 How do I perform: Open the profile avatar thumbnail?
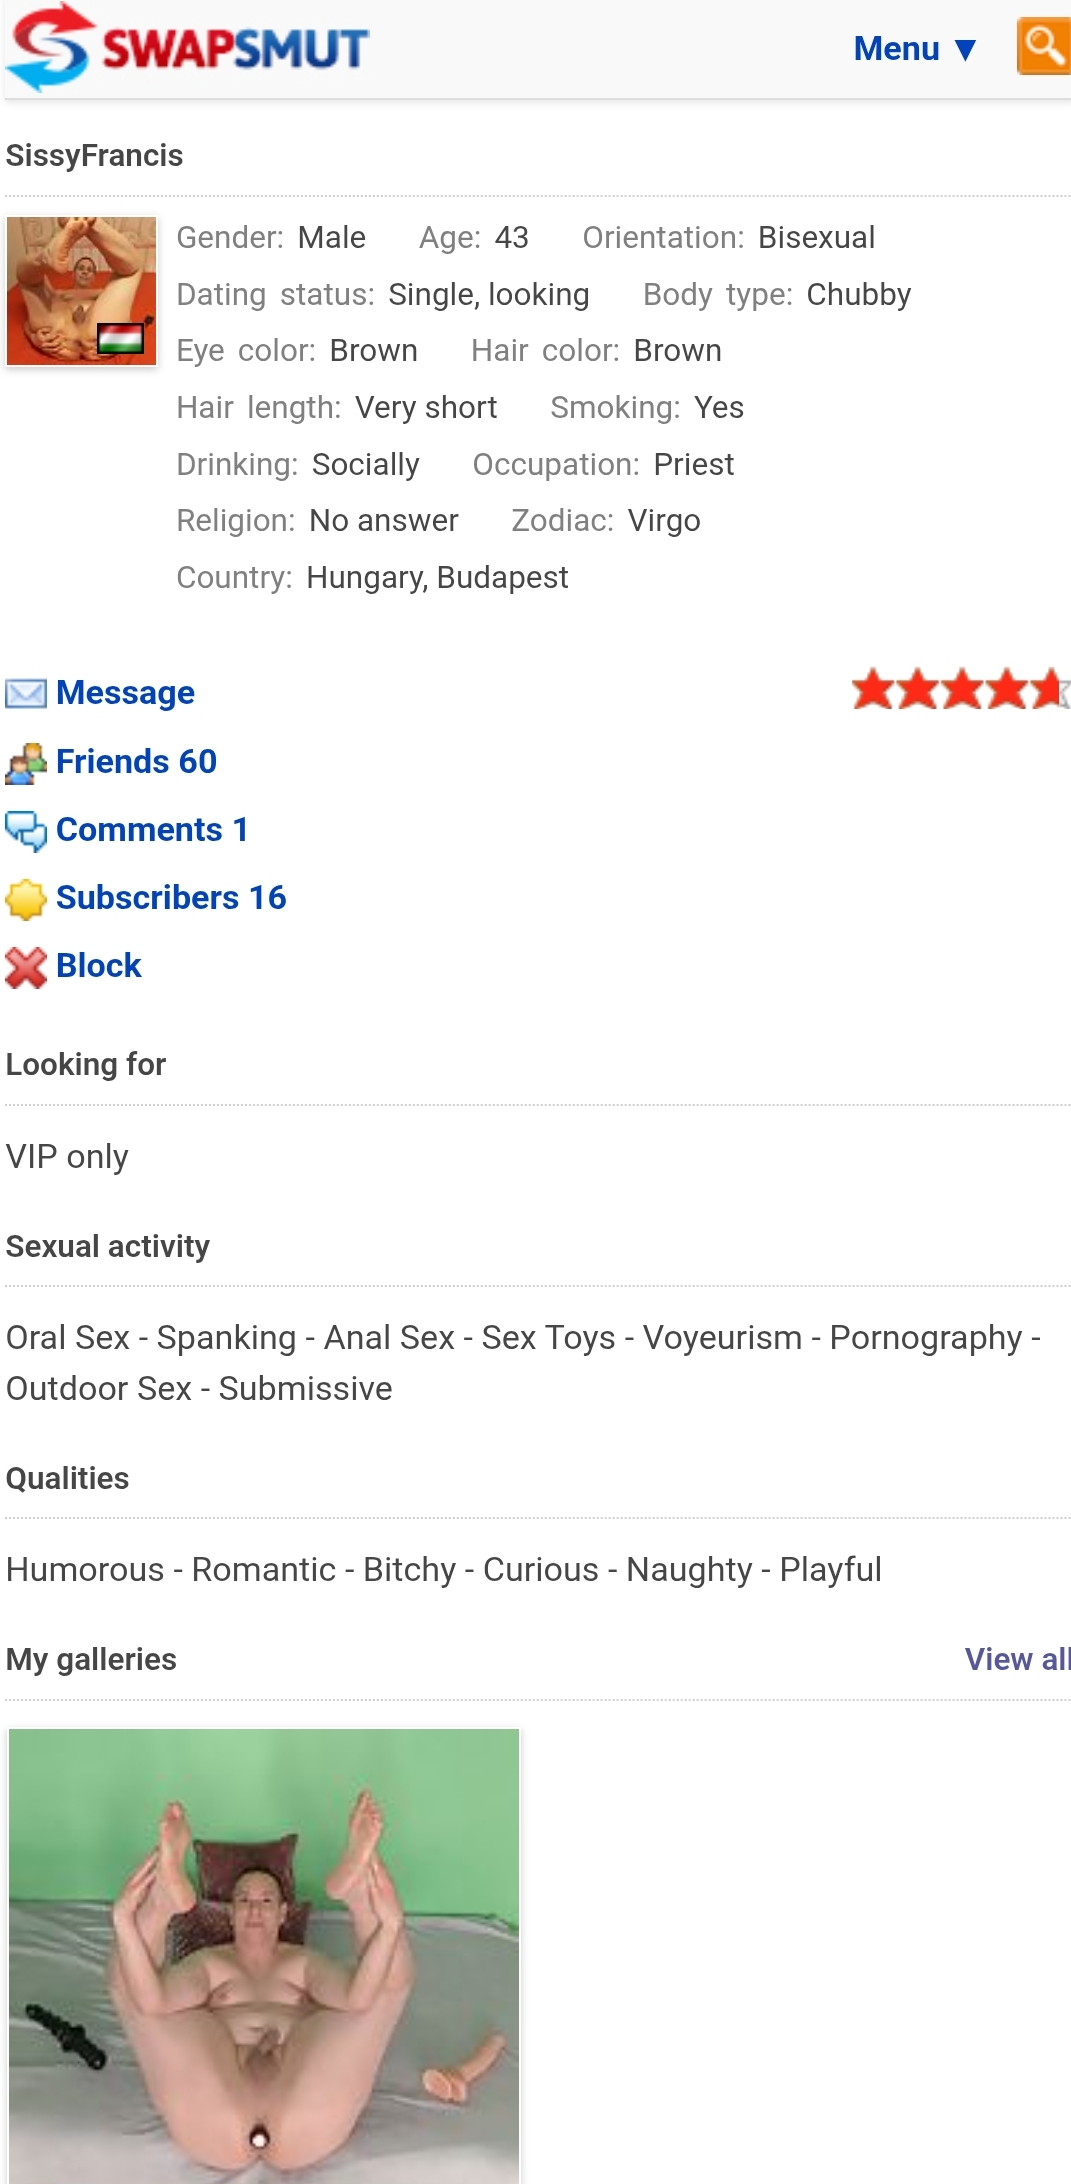[81, 291]
